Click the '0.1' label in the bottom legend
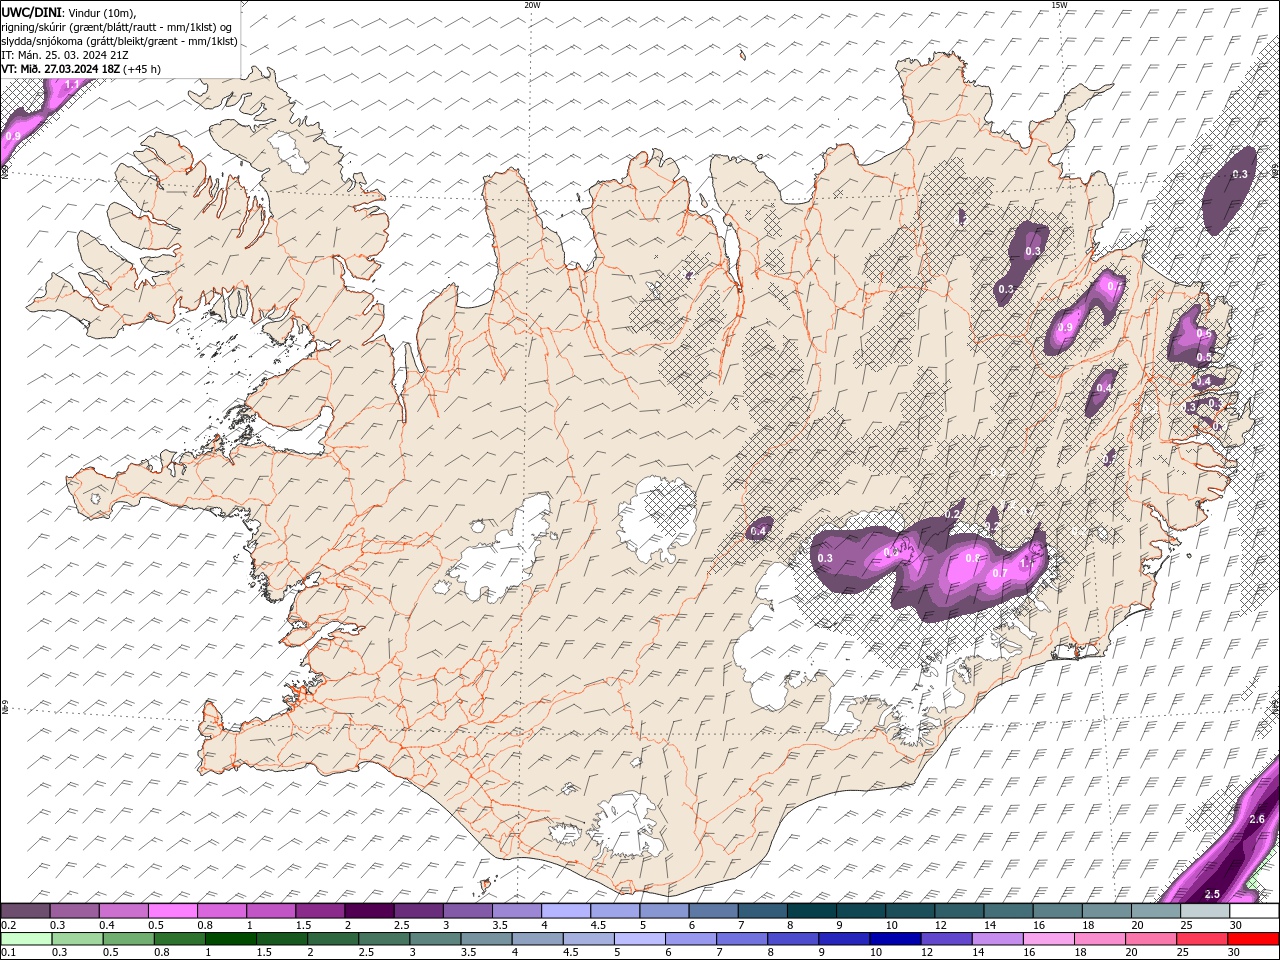The height and width of the screenshot is (960, 1280). pos(8,952)
